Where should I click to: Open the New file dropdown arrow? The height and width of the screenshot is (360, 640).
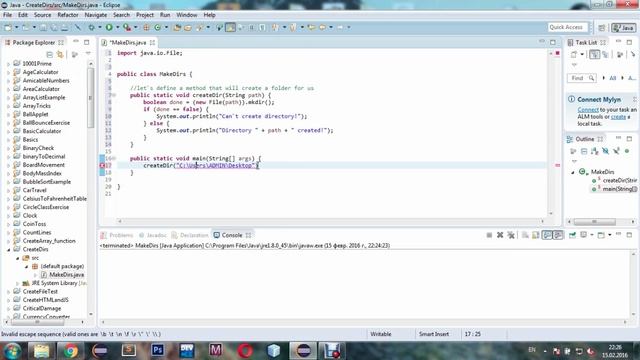pyautogui.click(x=16, y=27)
